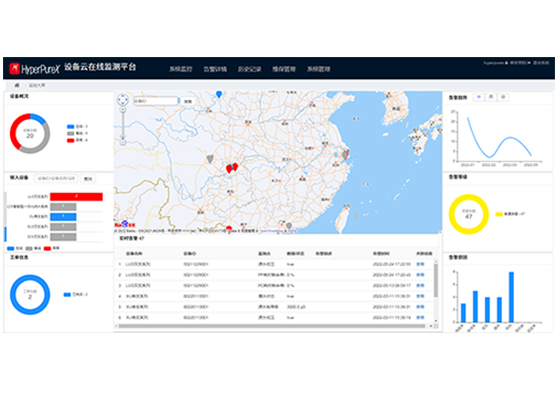Open the 系统管理 navigation menu

tap(319, 69)
